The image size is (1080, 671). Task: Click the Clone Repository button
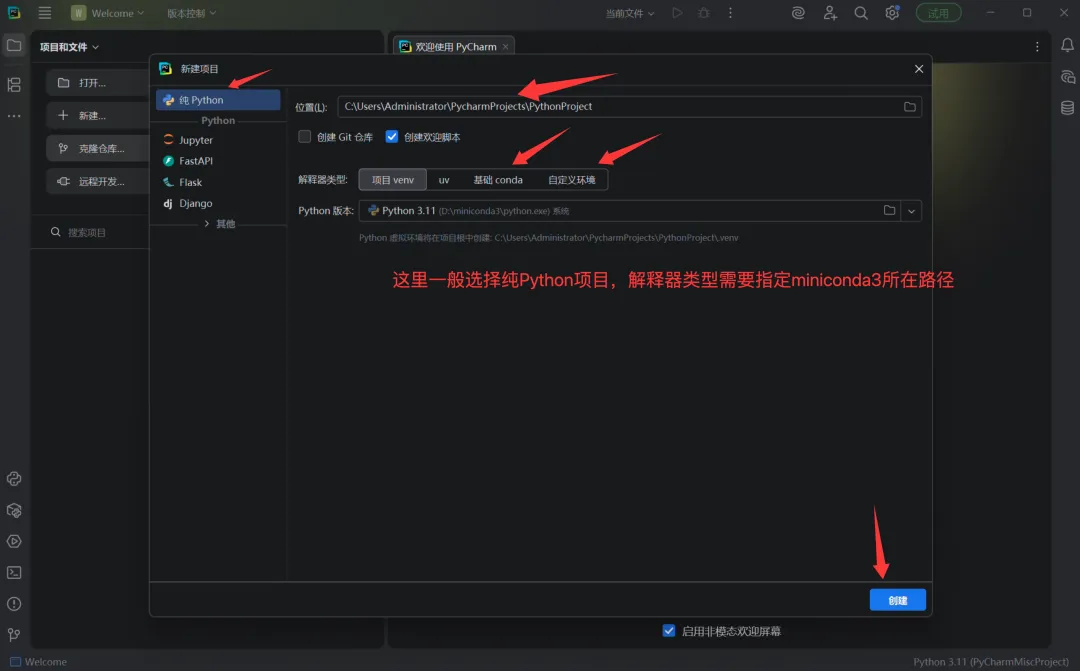click(x=98, y=148)
